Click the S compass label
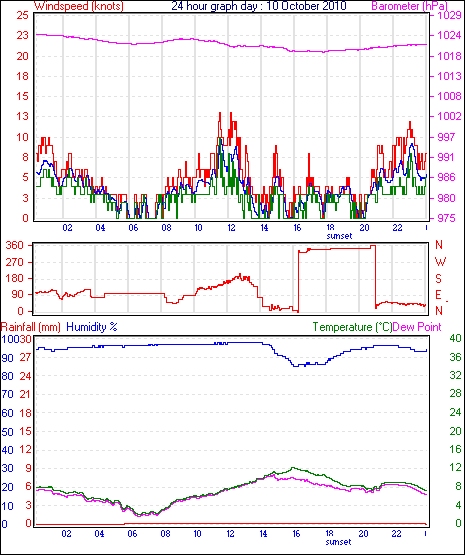Viewport: 465px width, 556px height. click(x=438, y=279)
